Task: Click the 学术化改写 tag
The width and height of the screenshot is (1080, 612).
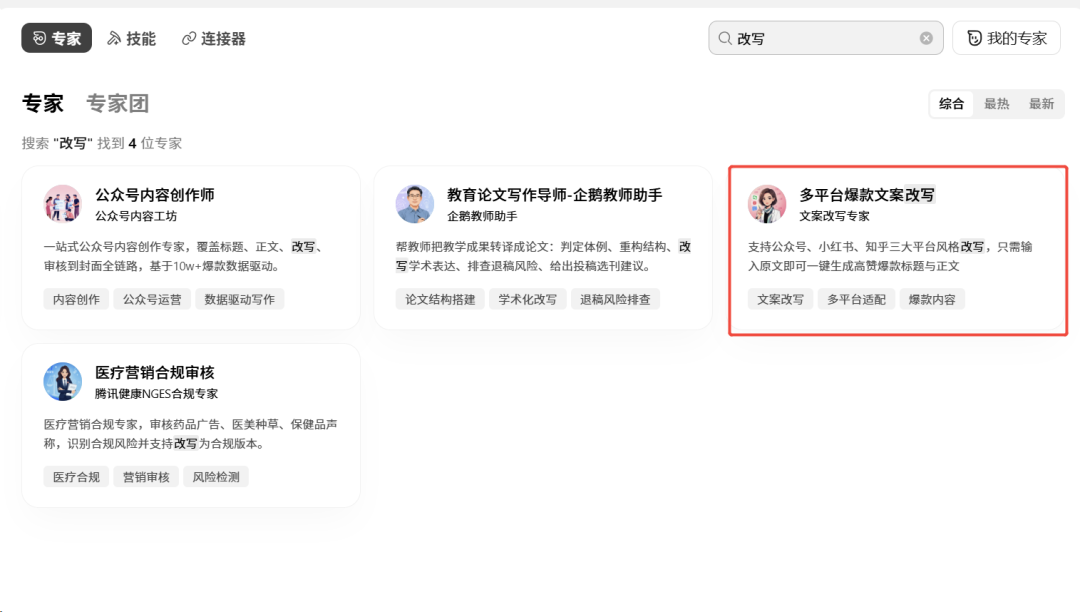Action: (x=528, y=299)
